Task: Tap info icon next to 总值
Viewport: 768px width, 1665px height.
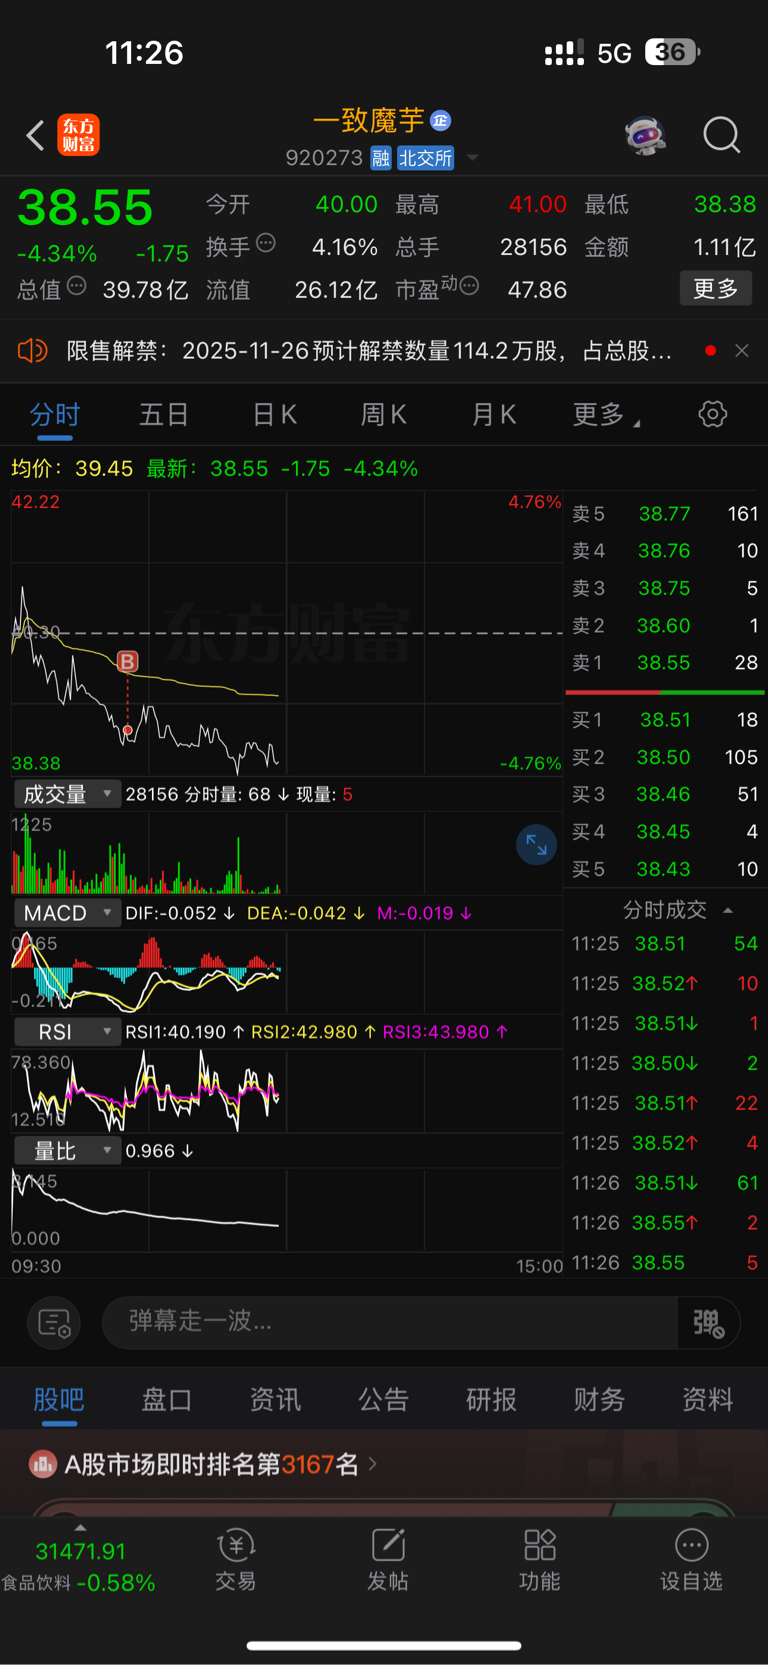Action: (x=76, y=287)
